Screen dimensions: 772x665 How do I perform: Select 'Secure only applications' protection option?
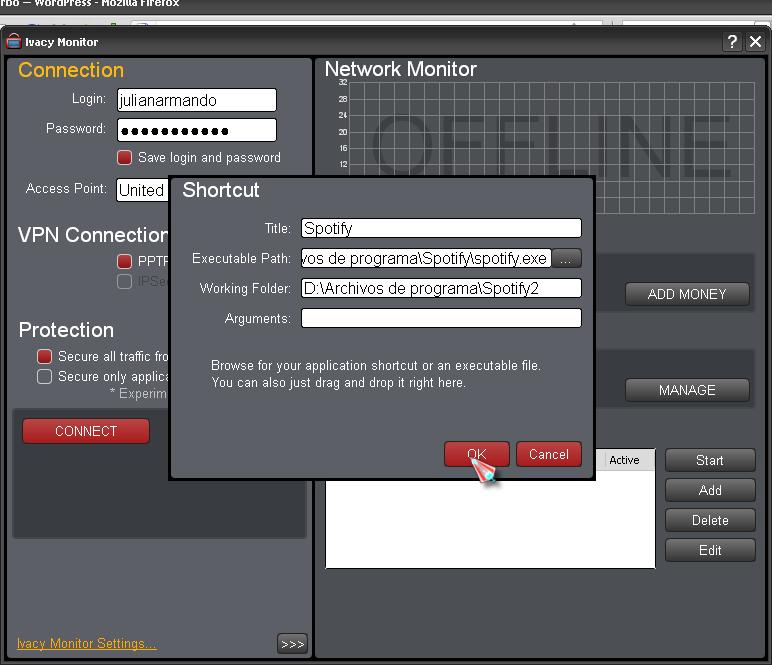pos(44,377)
